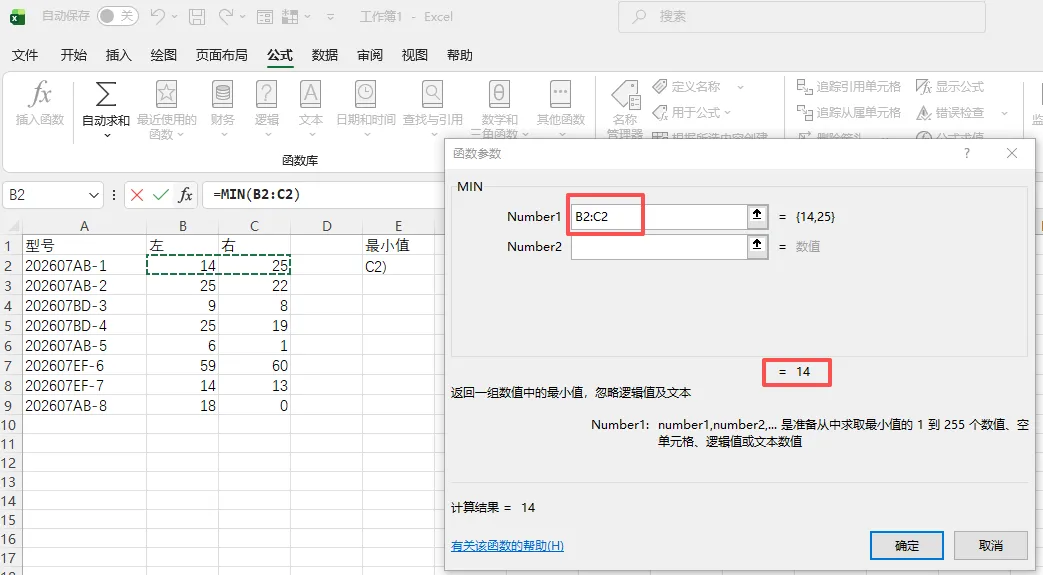Viewport: 1043px width, 575px height.
Task: Open the Financial (财务) functions icon
Action: pyautogui.click(x=223, y=94)
